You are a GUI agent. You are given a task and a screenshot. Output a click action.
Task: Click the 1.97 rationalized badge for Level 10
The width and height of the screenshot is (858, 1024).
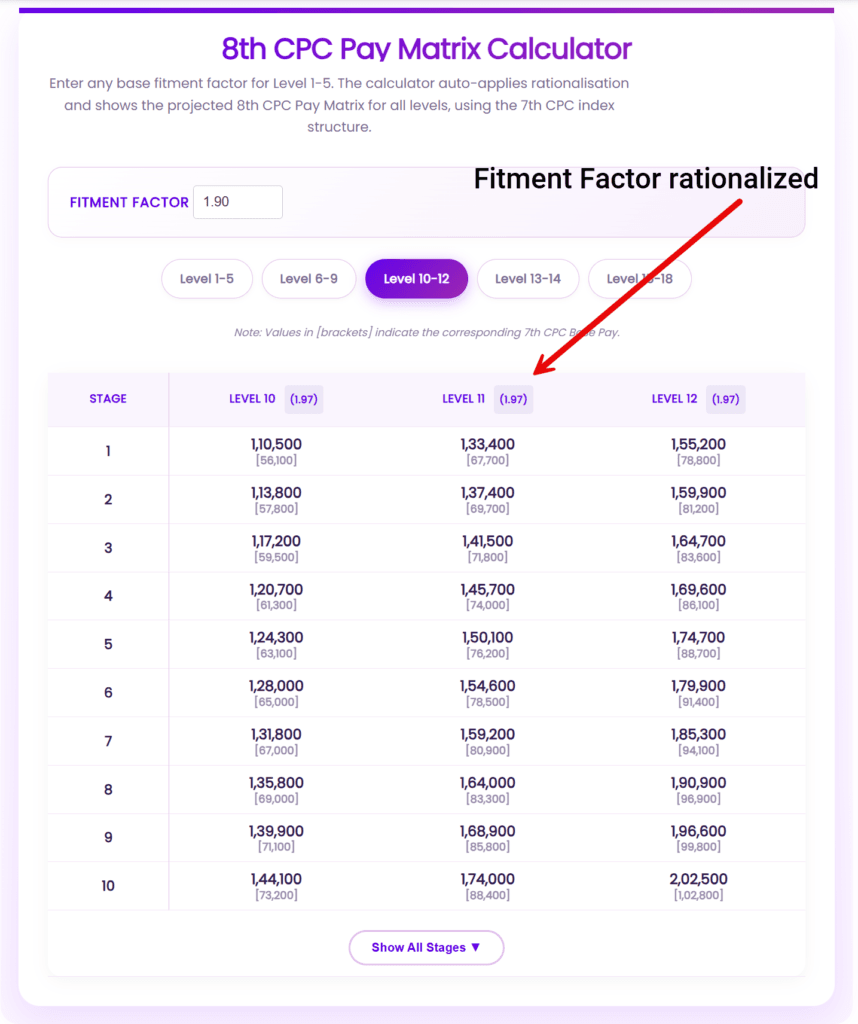click(x=303, y=399)
